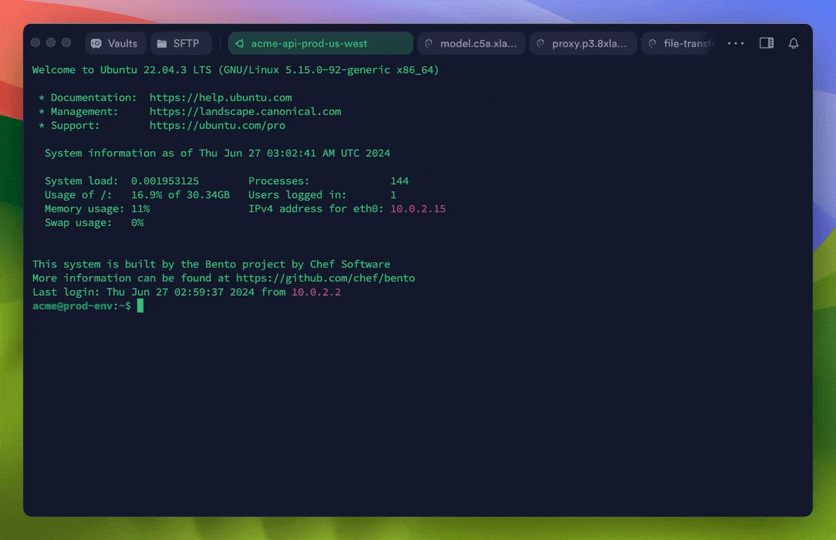The width and height of the screenshot is (836, 540).
Task: Open the SFTP tab
Action: pos(181,44)
